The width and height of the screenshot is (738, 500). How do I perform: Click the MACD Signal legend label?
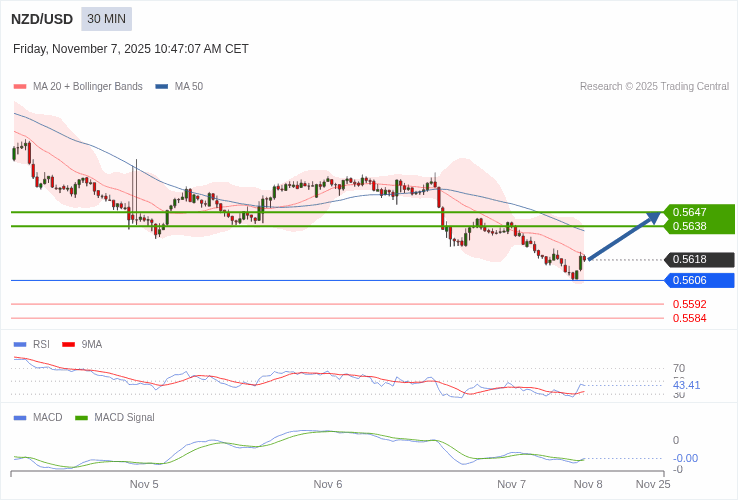[x=124, y=418]
